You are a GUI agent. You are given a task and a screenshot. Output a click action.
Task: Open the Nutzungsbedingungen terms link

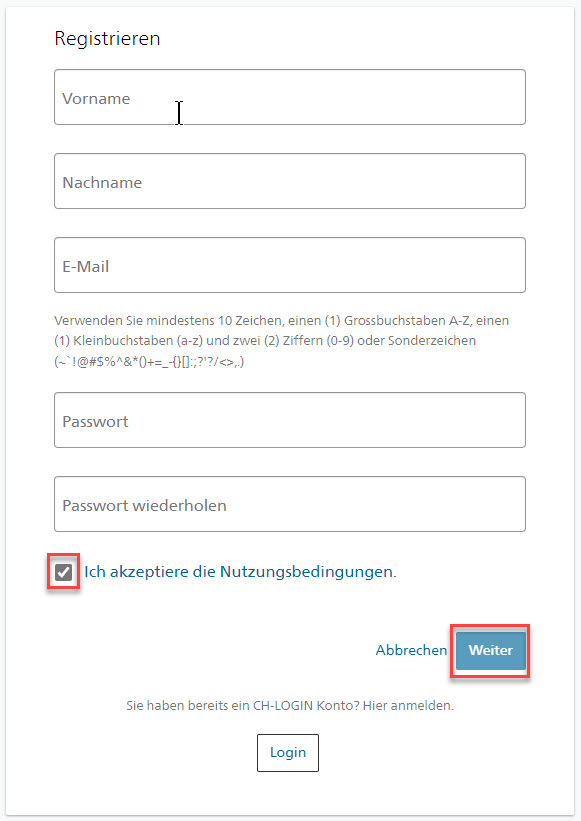pos(308,572)
